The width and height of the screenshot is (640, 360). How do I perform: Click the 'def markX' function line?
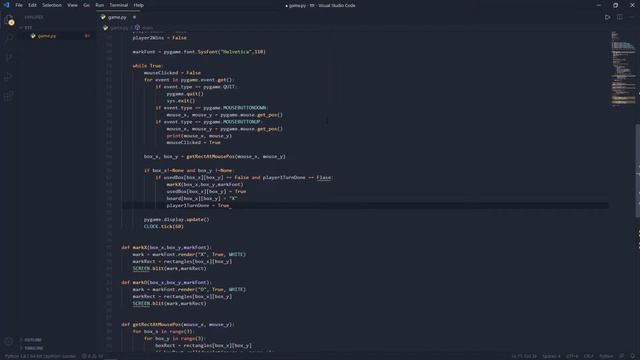pos(167,247)
